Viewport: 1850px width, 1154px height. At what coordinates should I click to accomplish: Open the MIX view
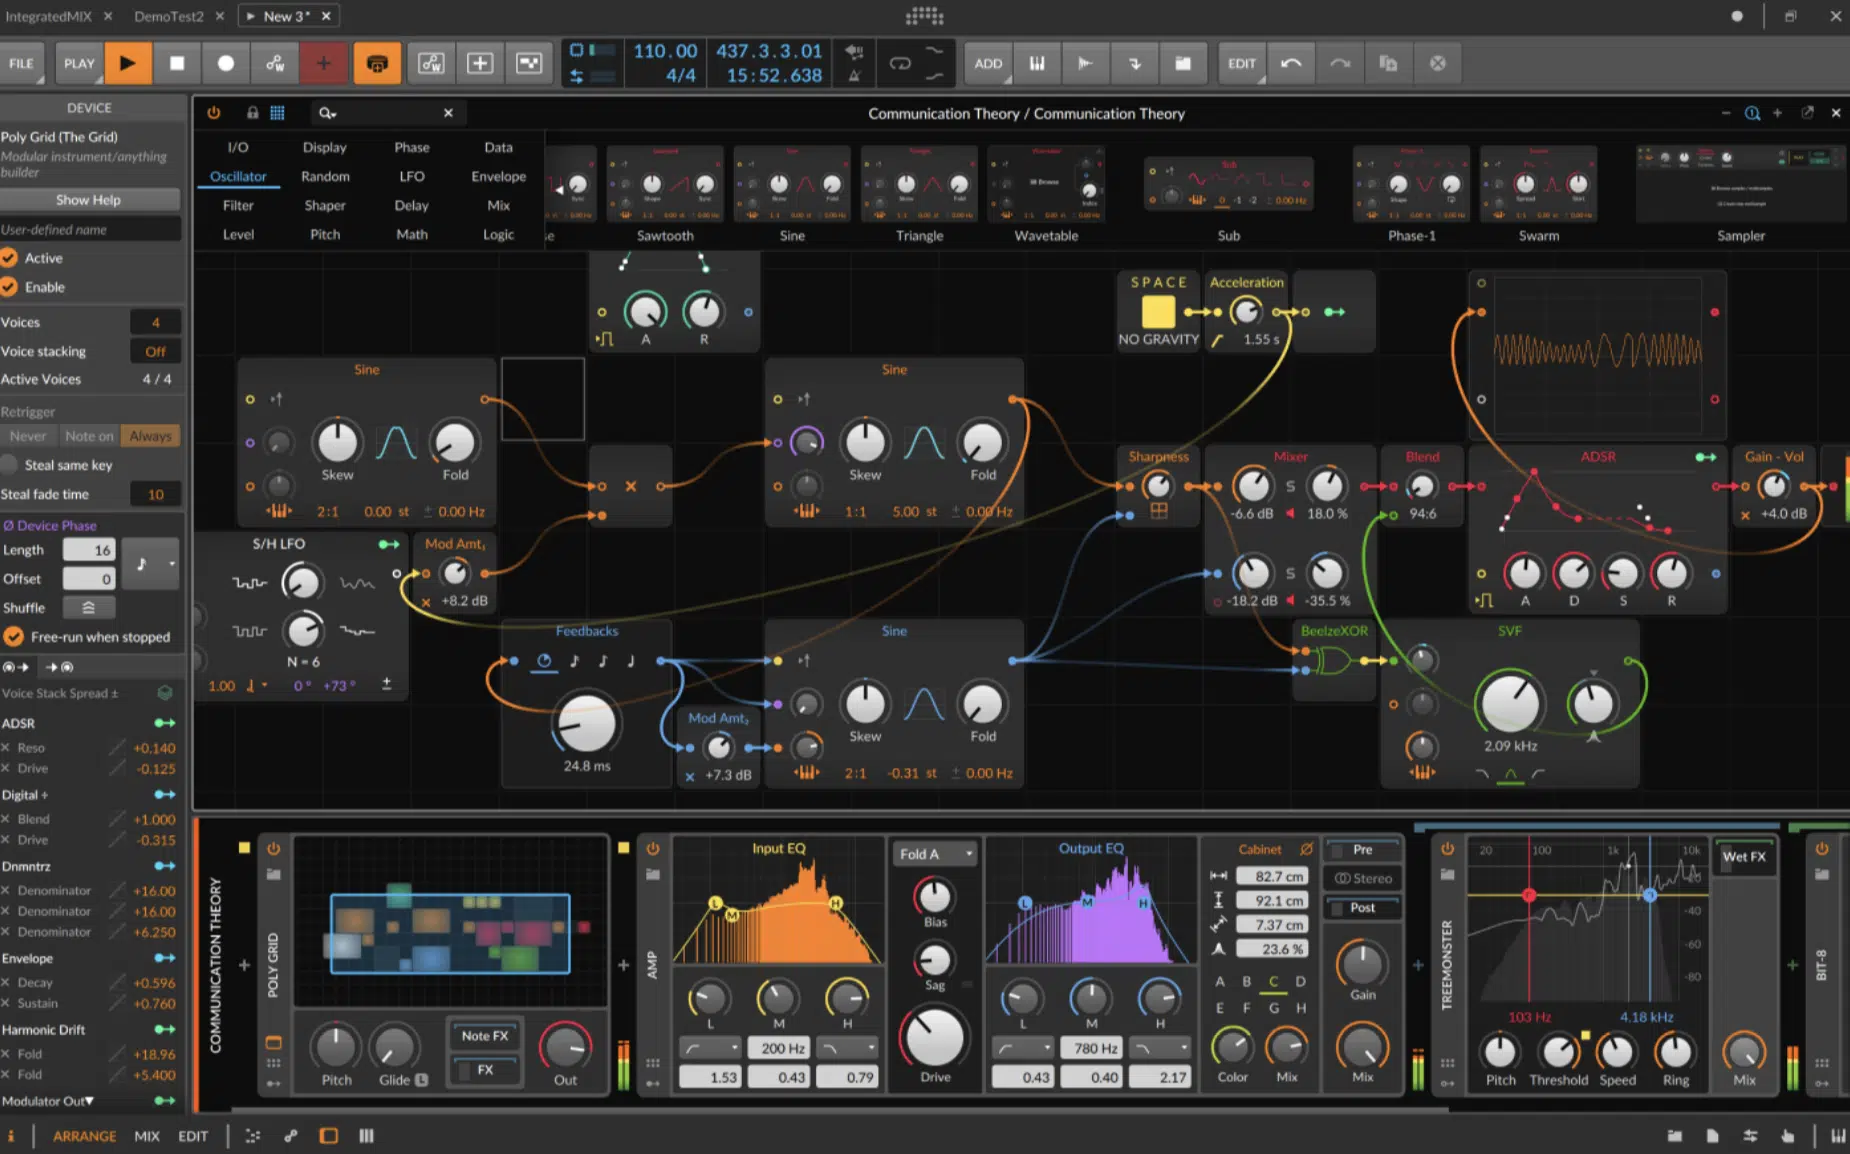[x=147, y=1136]
